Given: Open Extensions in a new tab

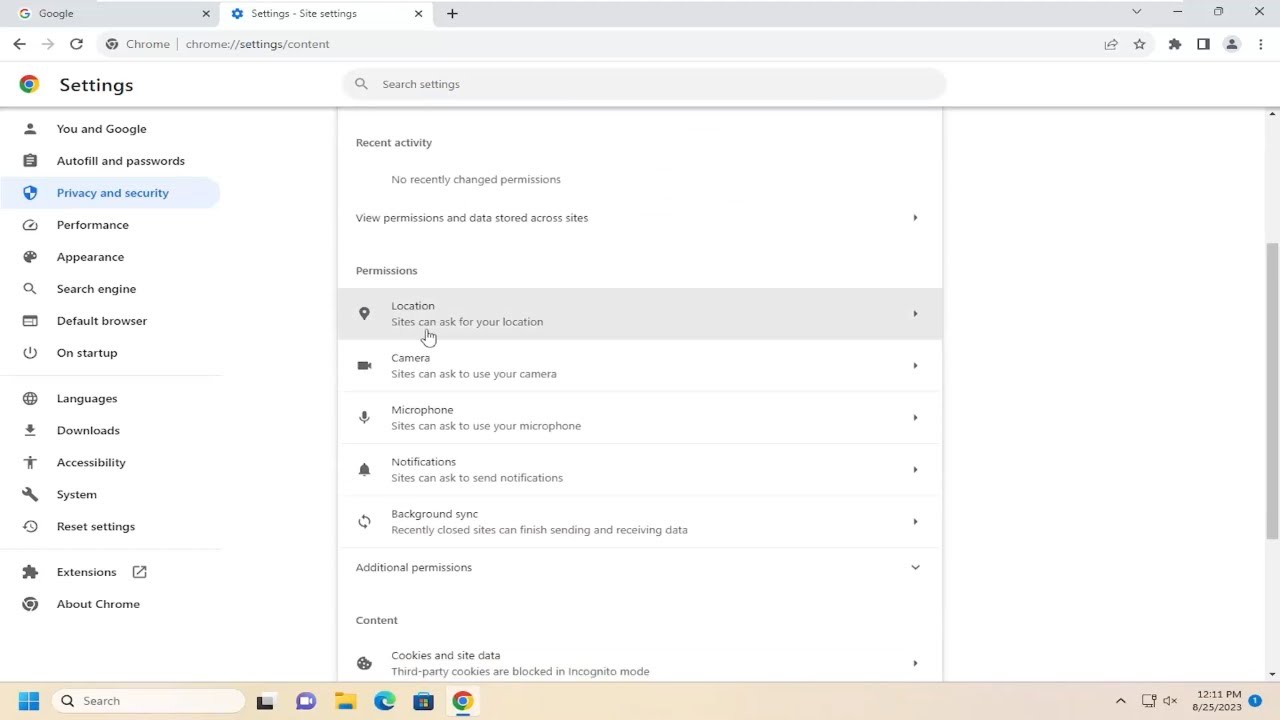Looking at the screenshot, I should point(139,571).
